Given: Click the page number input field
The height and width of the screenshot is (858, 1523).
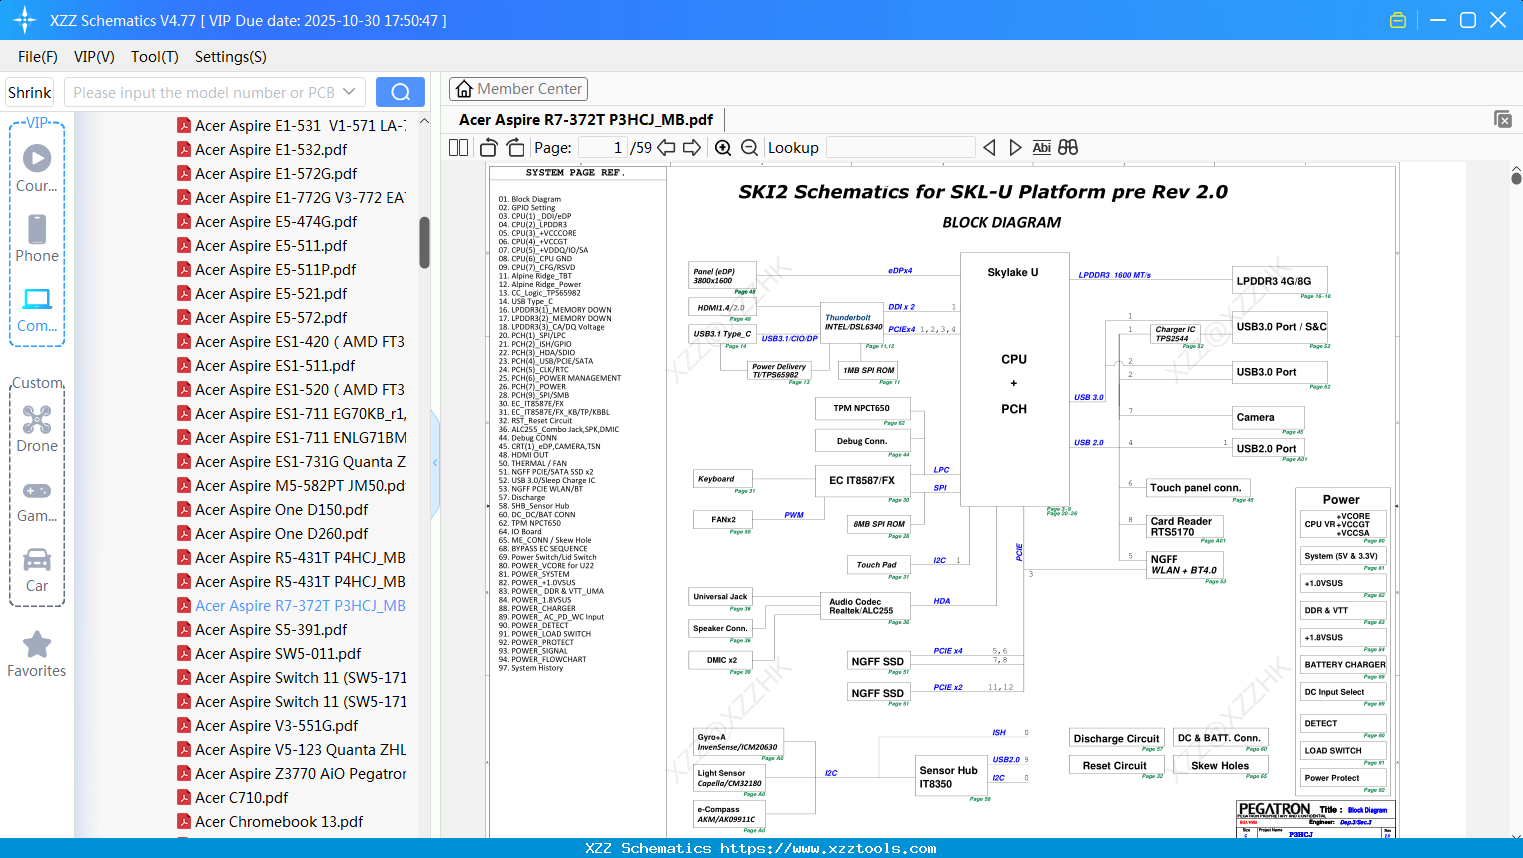Looking at the screenshot, I should point(603,148).
